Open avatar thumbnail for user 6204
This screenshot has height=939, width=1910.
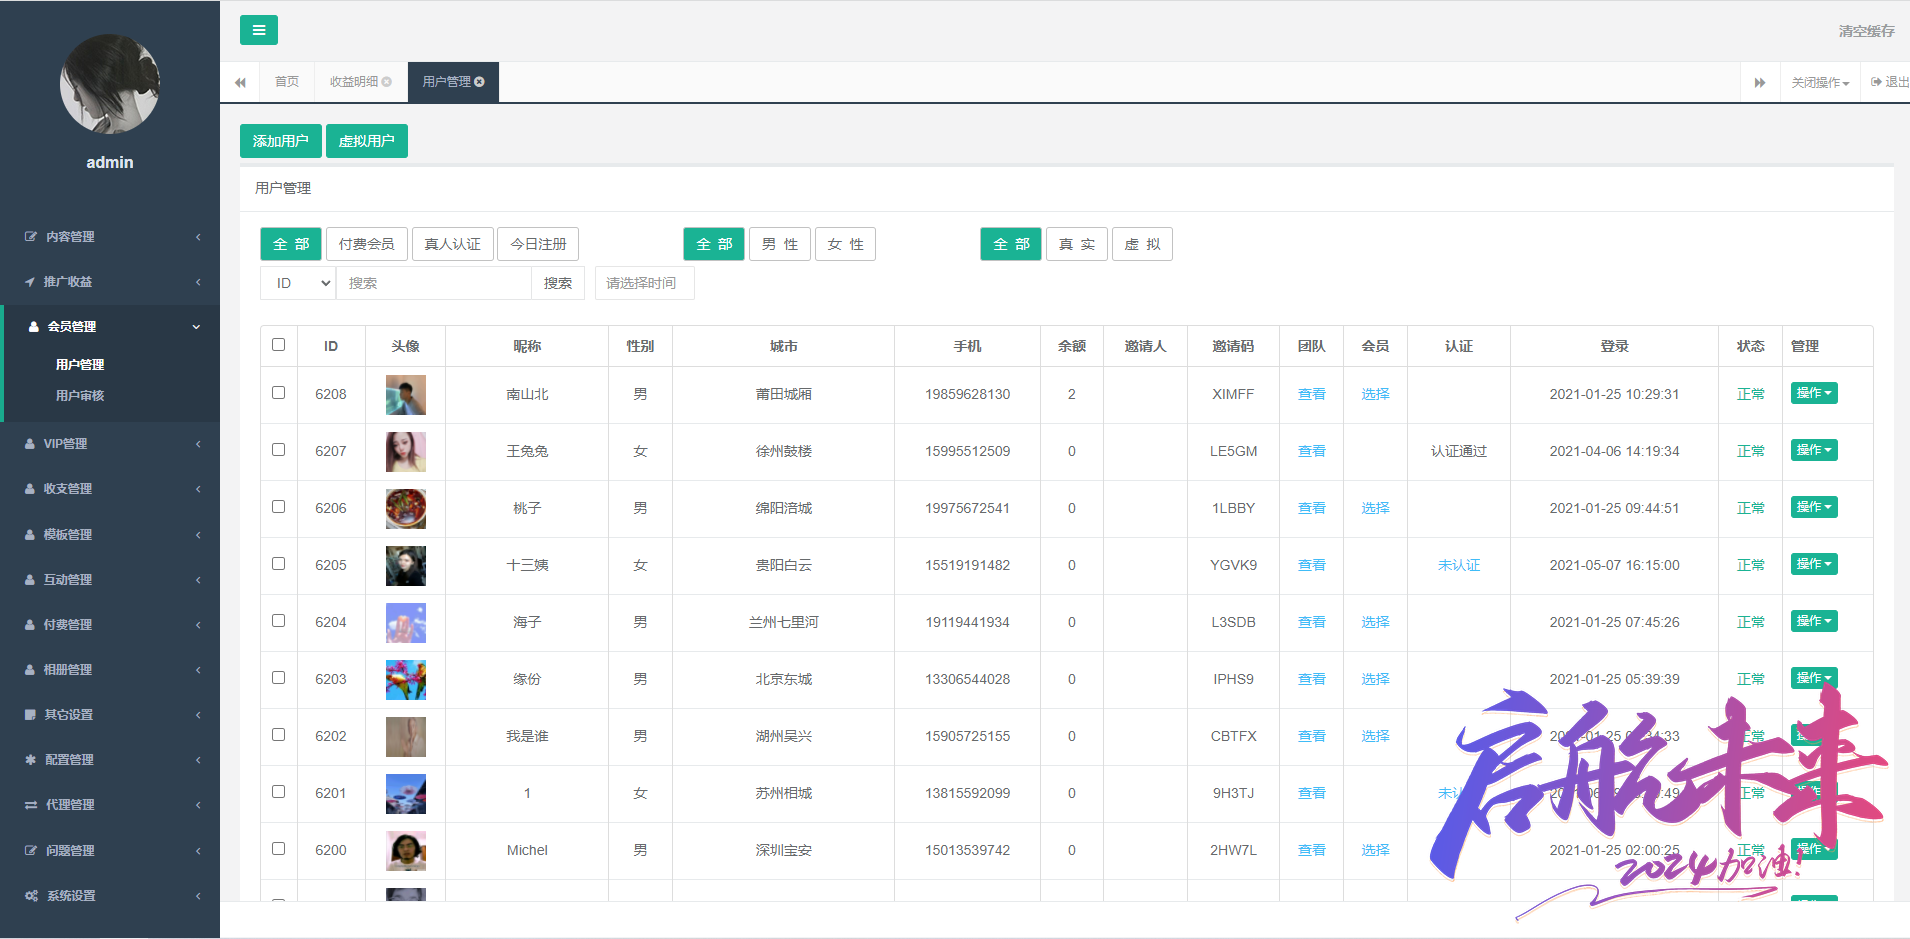406,623
